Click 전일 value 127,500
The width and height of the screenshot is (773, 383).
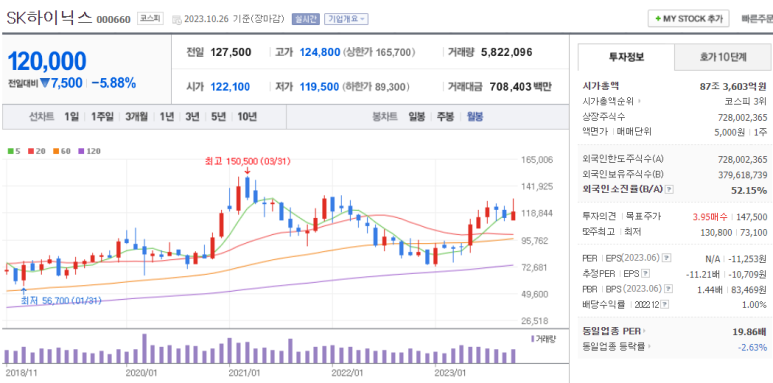[x=231, y=52]
